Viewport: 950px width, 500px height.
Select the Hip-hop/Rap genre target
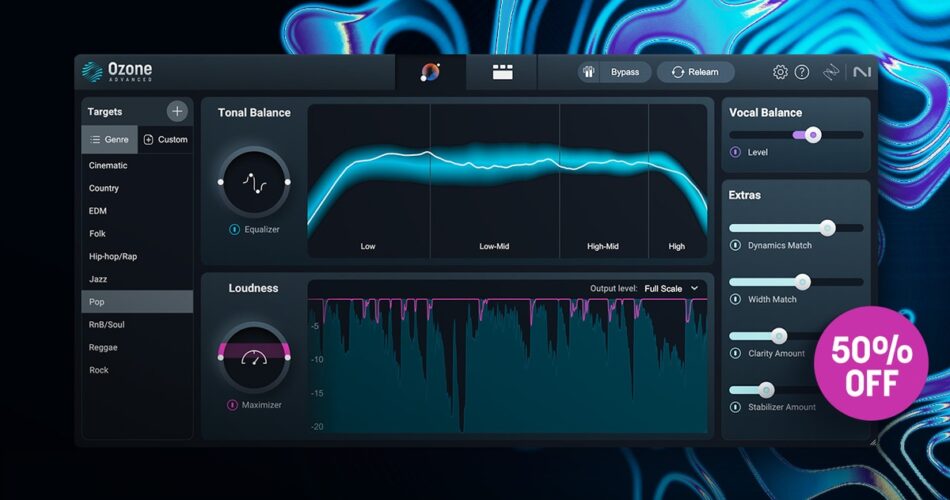(x=113, y=256)
